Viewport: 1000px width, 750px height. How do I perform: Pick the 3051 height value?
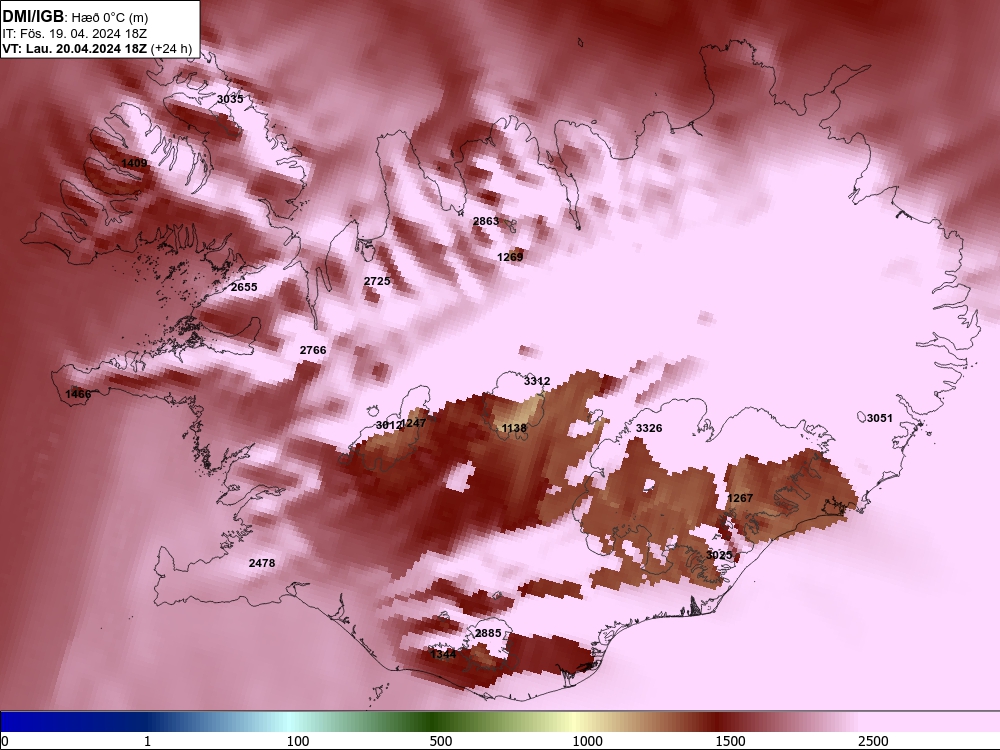pos(879,418)
